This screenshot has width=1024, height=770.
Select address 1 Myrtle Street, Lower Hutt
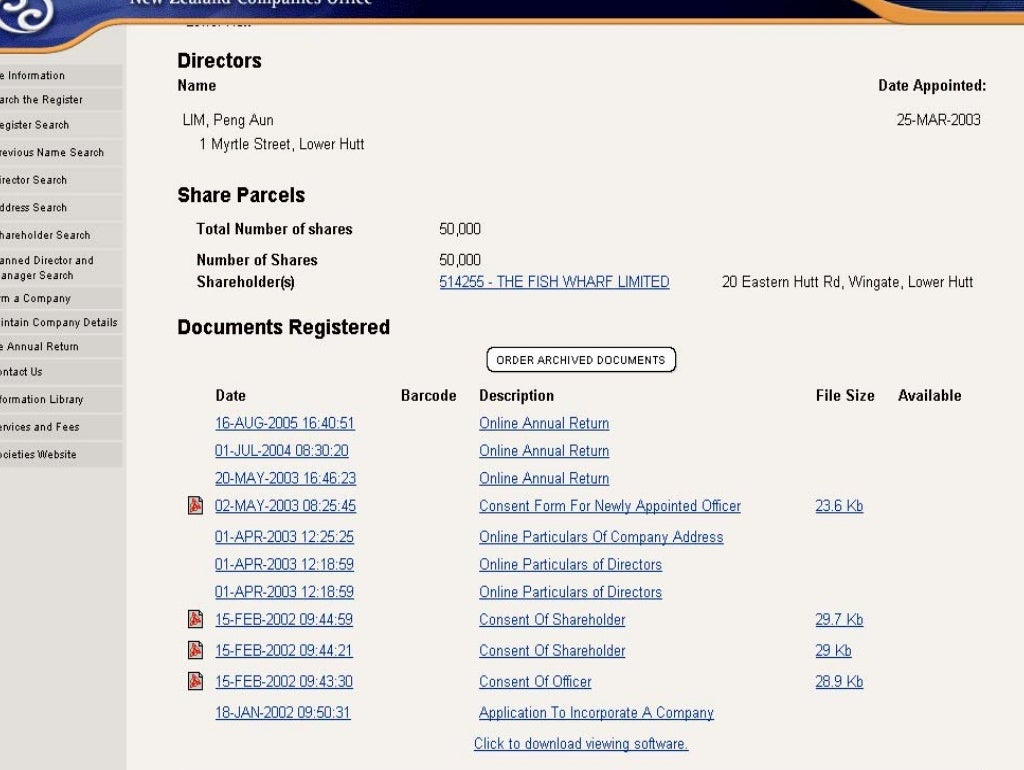point(281,144)
